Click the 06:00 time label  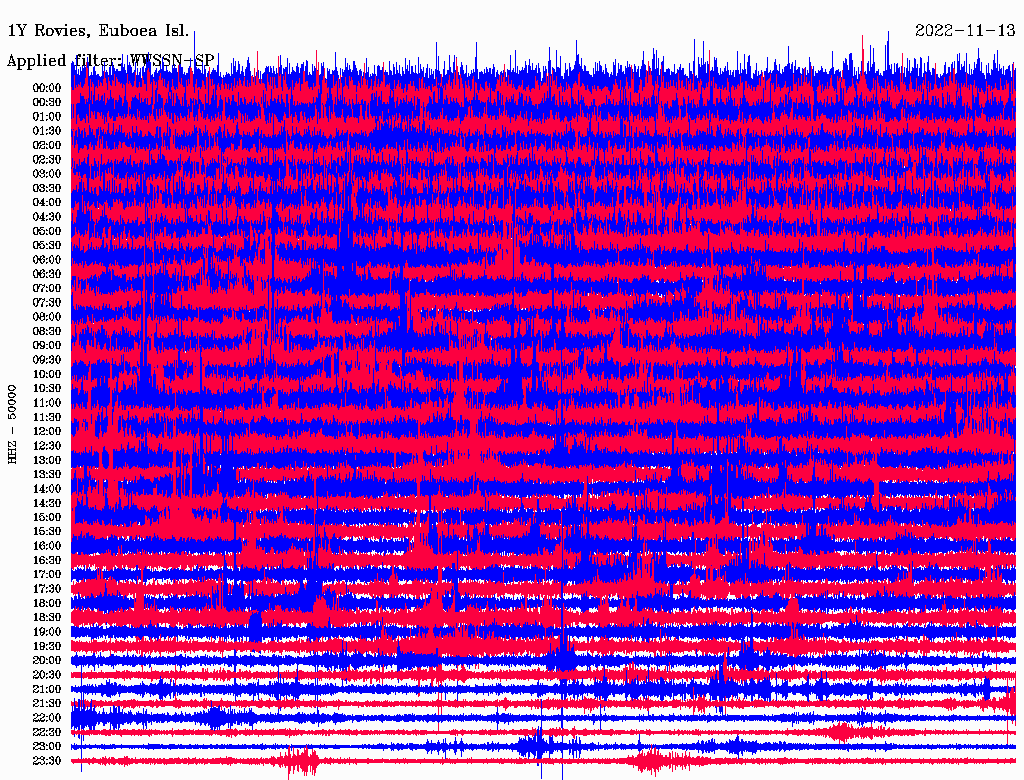pos(47,259)
